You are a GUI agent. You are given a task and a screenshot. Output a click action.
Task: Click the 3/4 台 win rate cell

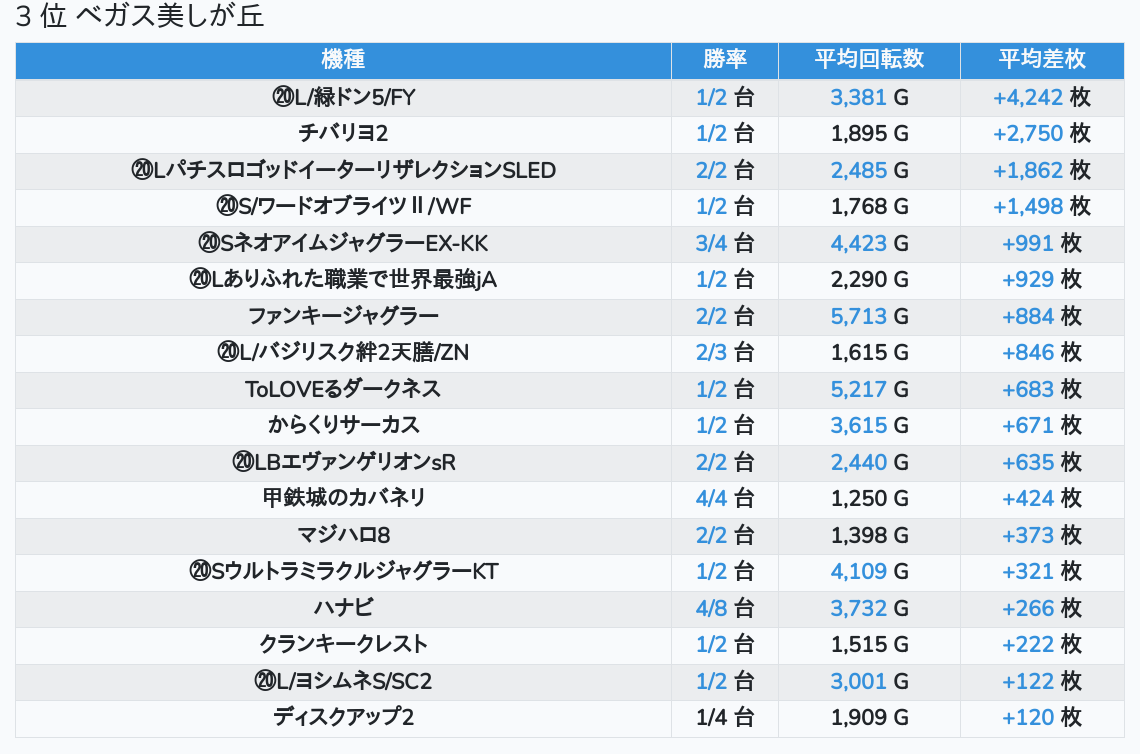[725, 244]
